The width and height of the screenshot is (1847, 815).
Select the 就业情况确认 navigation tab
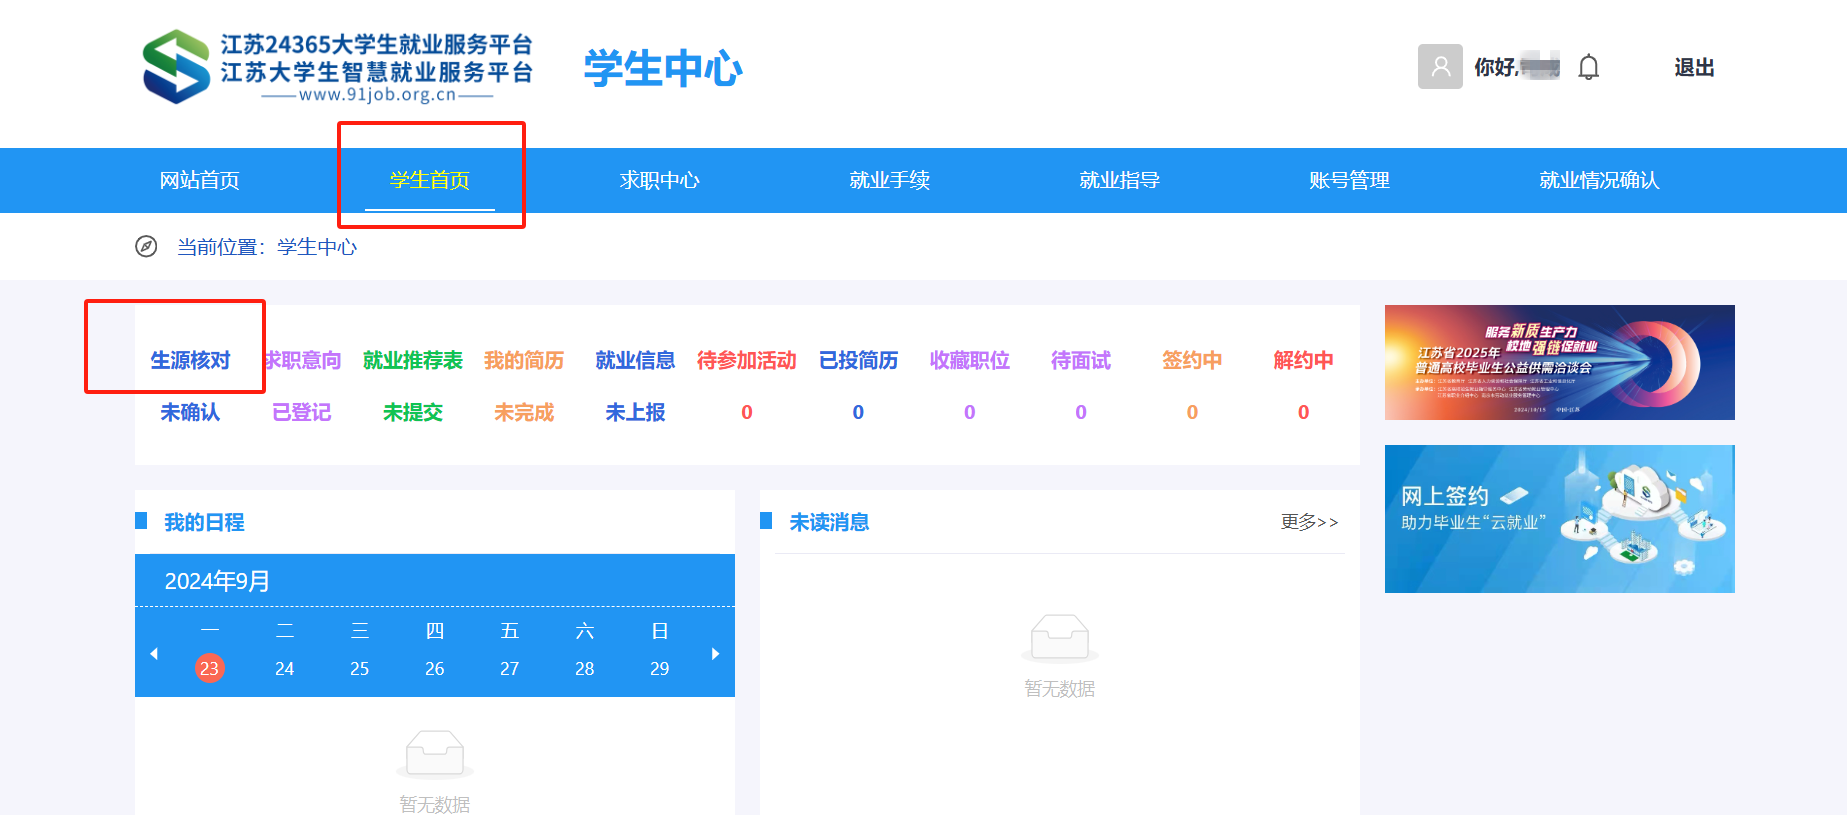[x=1599, y=180]
